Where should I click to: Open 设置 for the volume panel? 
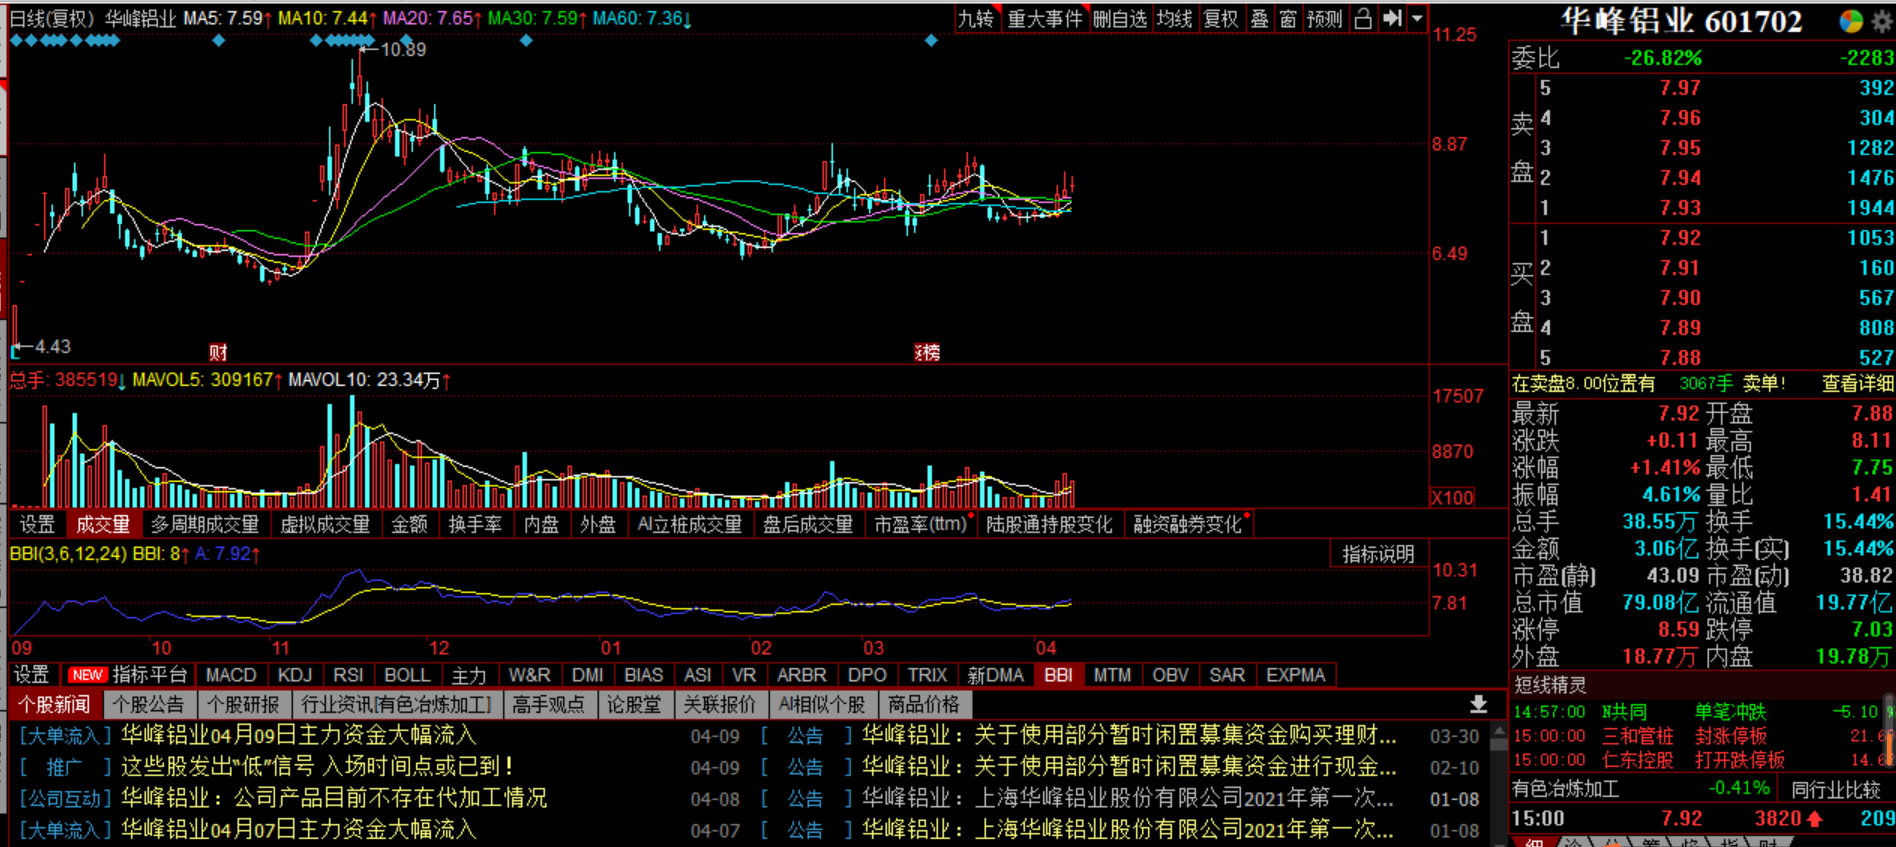coord(37,524)
